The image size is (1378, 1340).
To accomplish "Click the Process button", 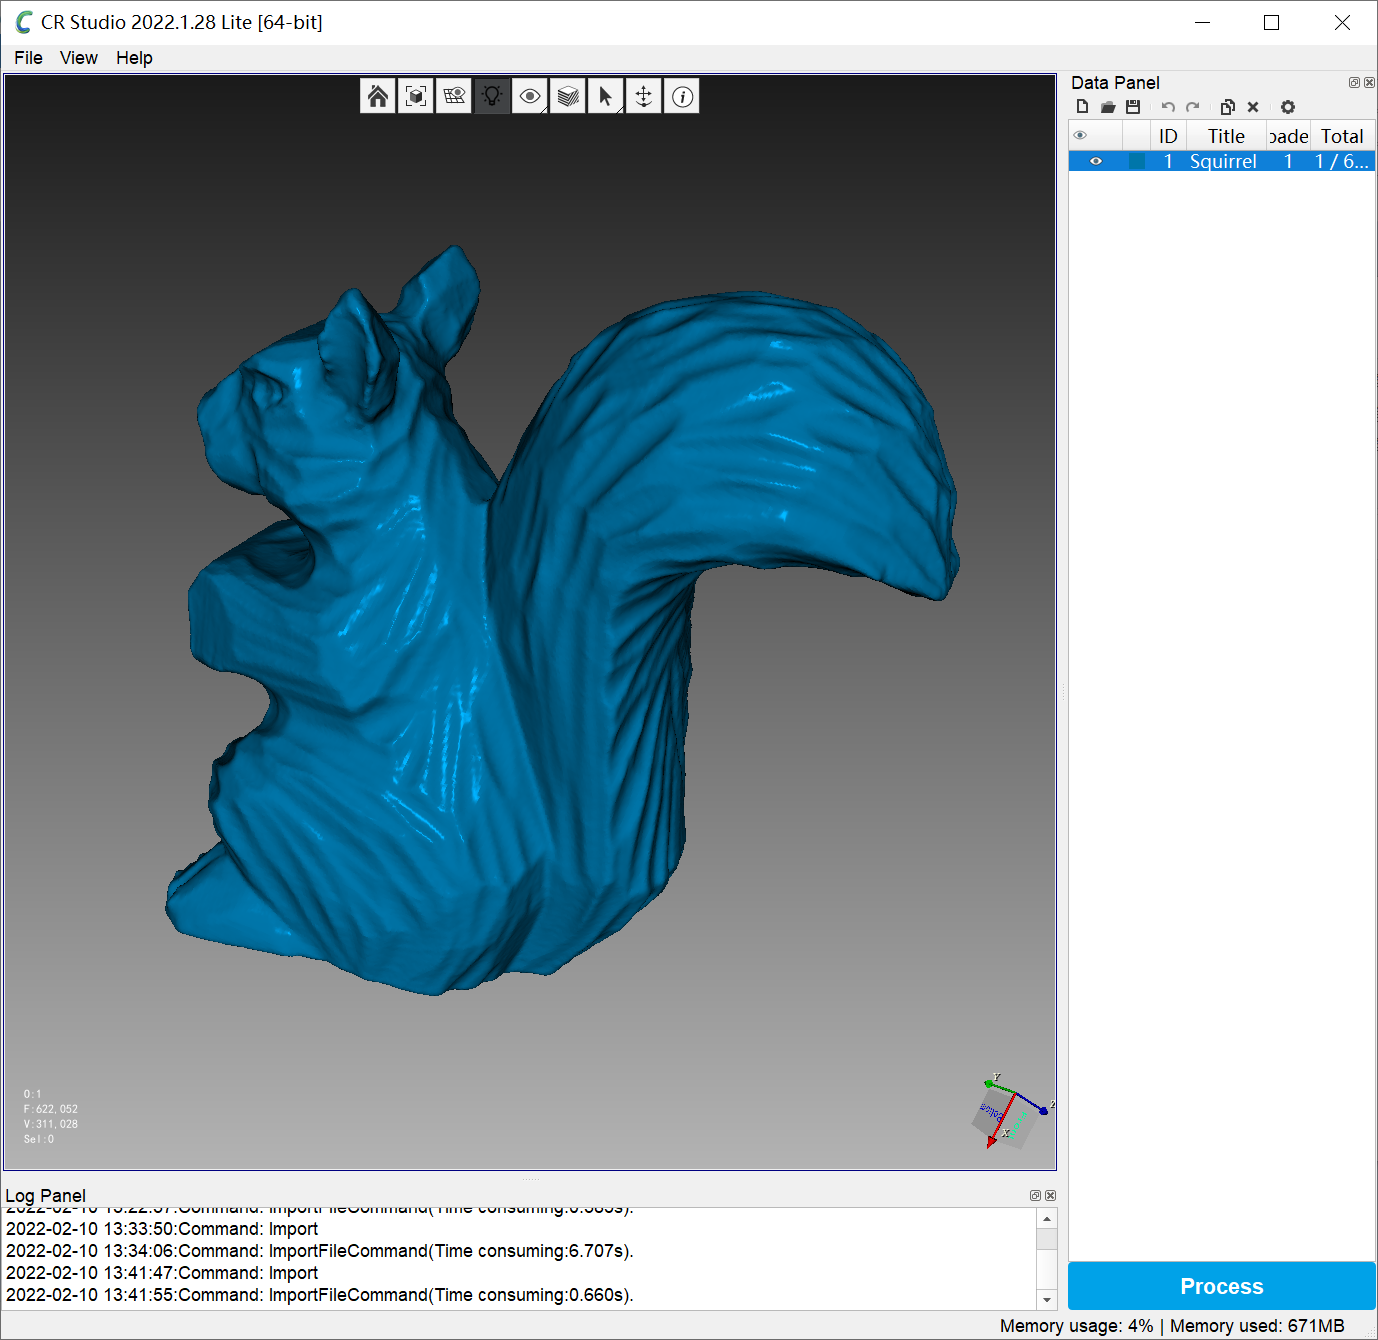I will tap(1221, 1286).
